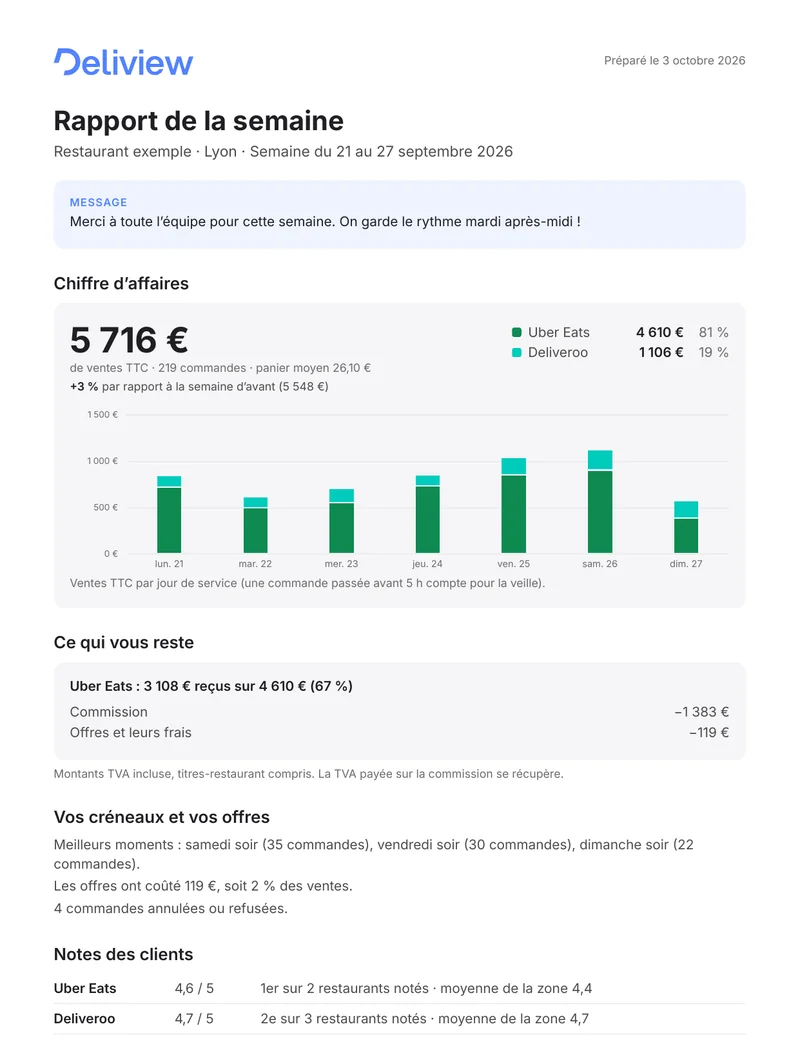Image resolution: width=800 pixels, height=1051 pixels.
Task: Click the '81 %' share value
Action: click(714, 332)
